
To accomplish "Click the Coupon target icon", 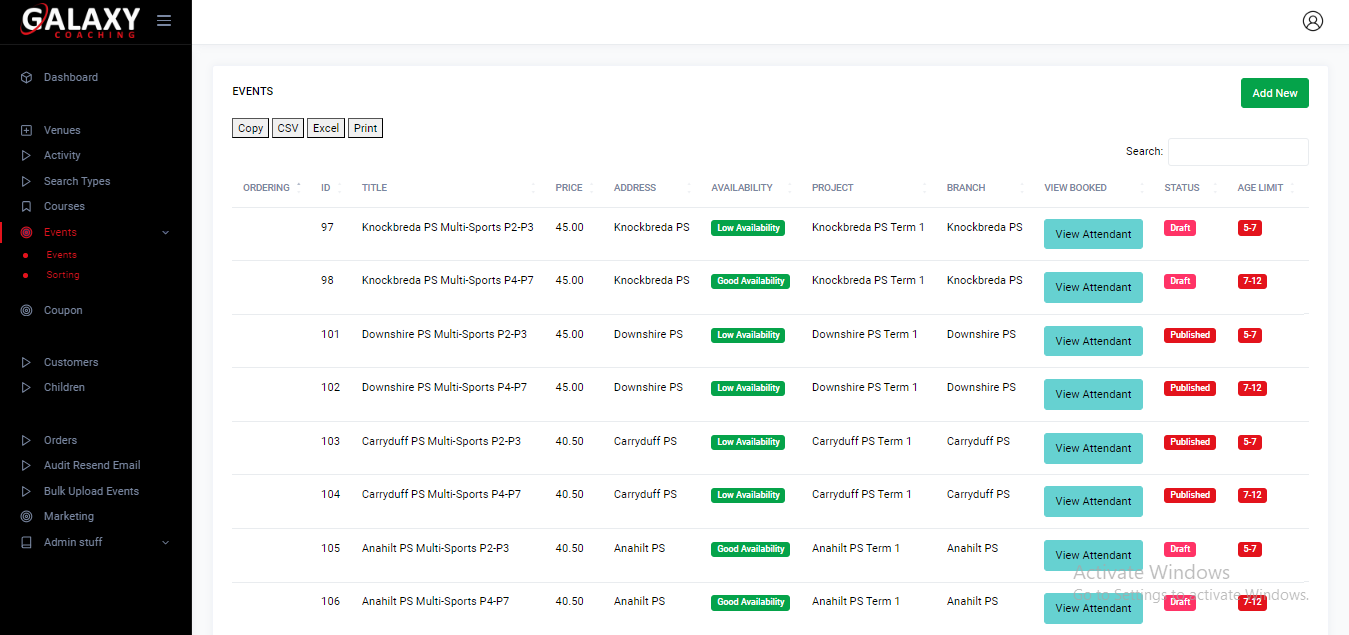I will tap(26, 311).
